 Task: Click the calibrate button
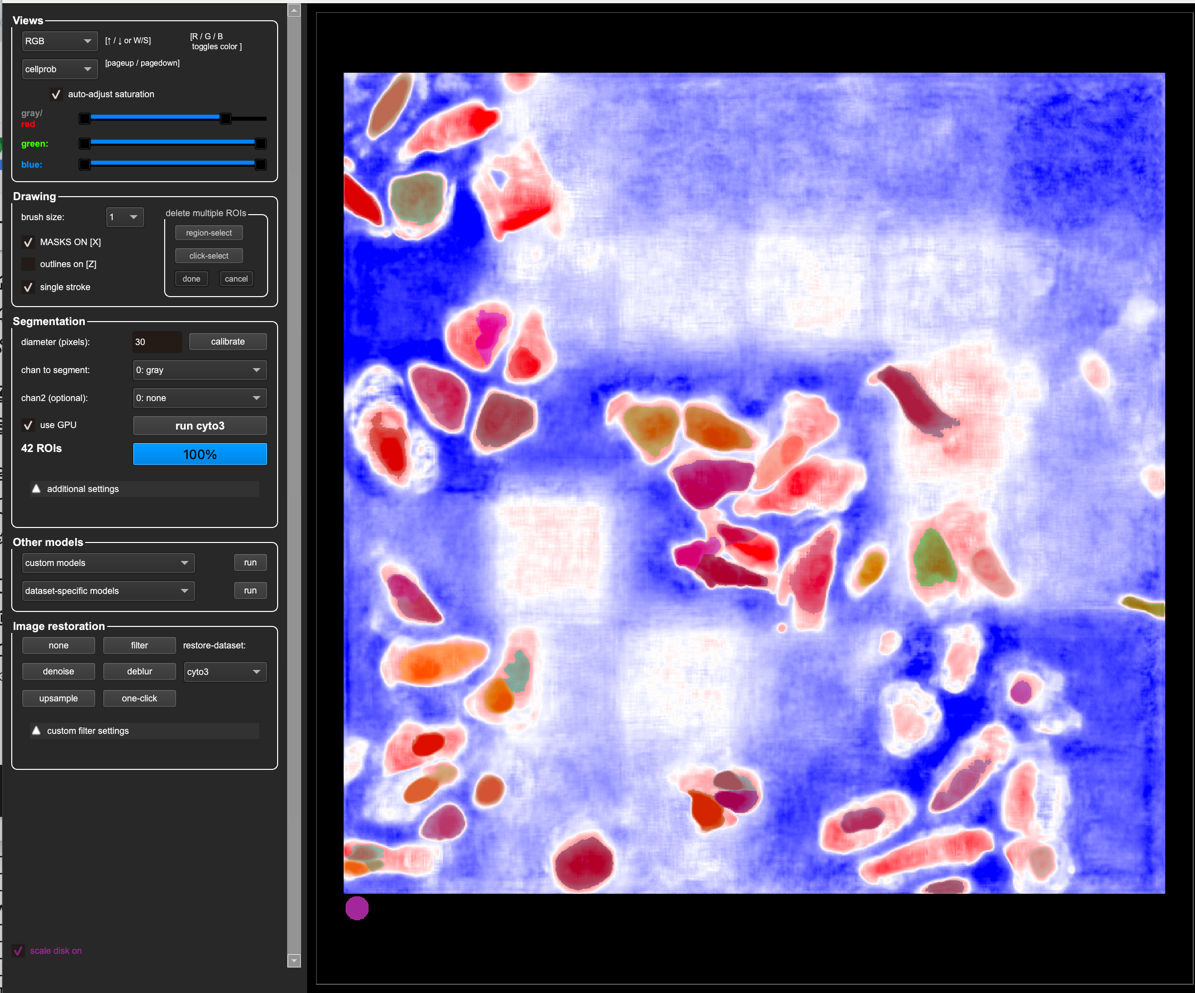228,341
